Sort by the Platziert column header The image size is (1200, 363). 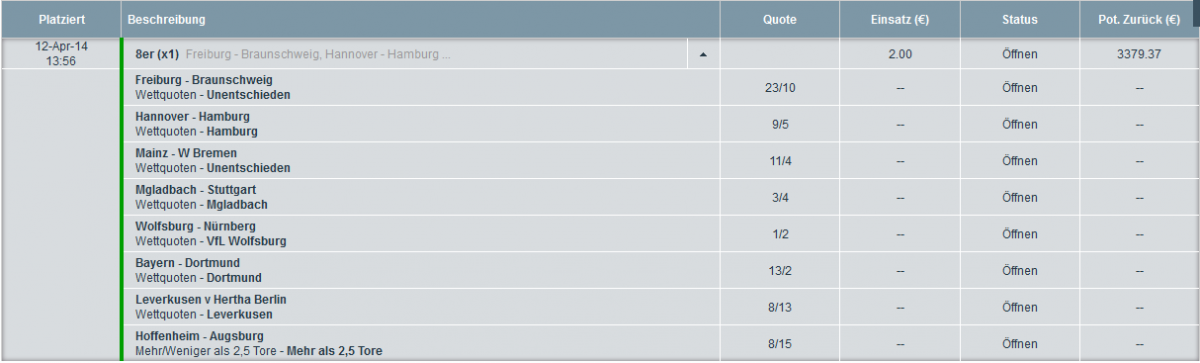(60, 19)
